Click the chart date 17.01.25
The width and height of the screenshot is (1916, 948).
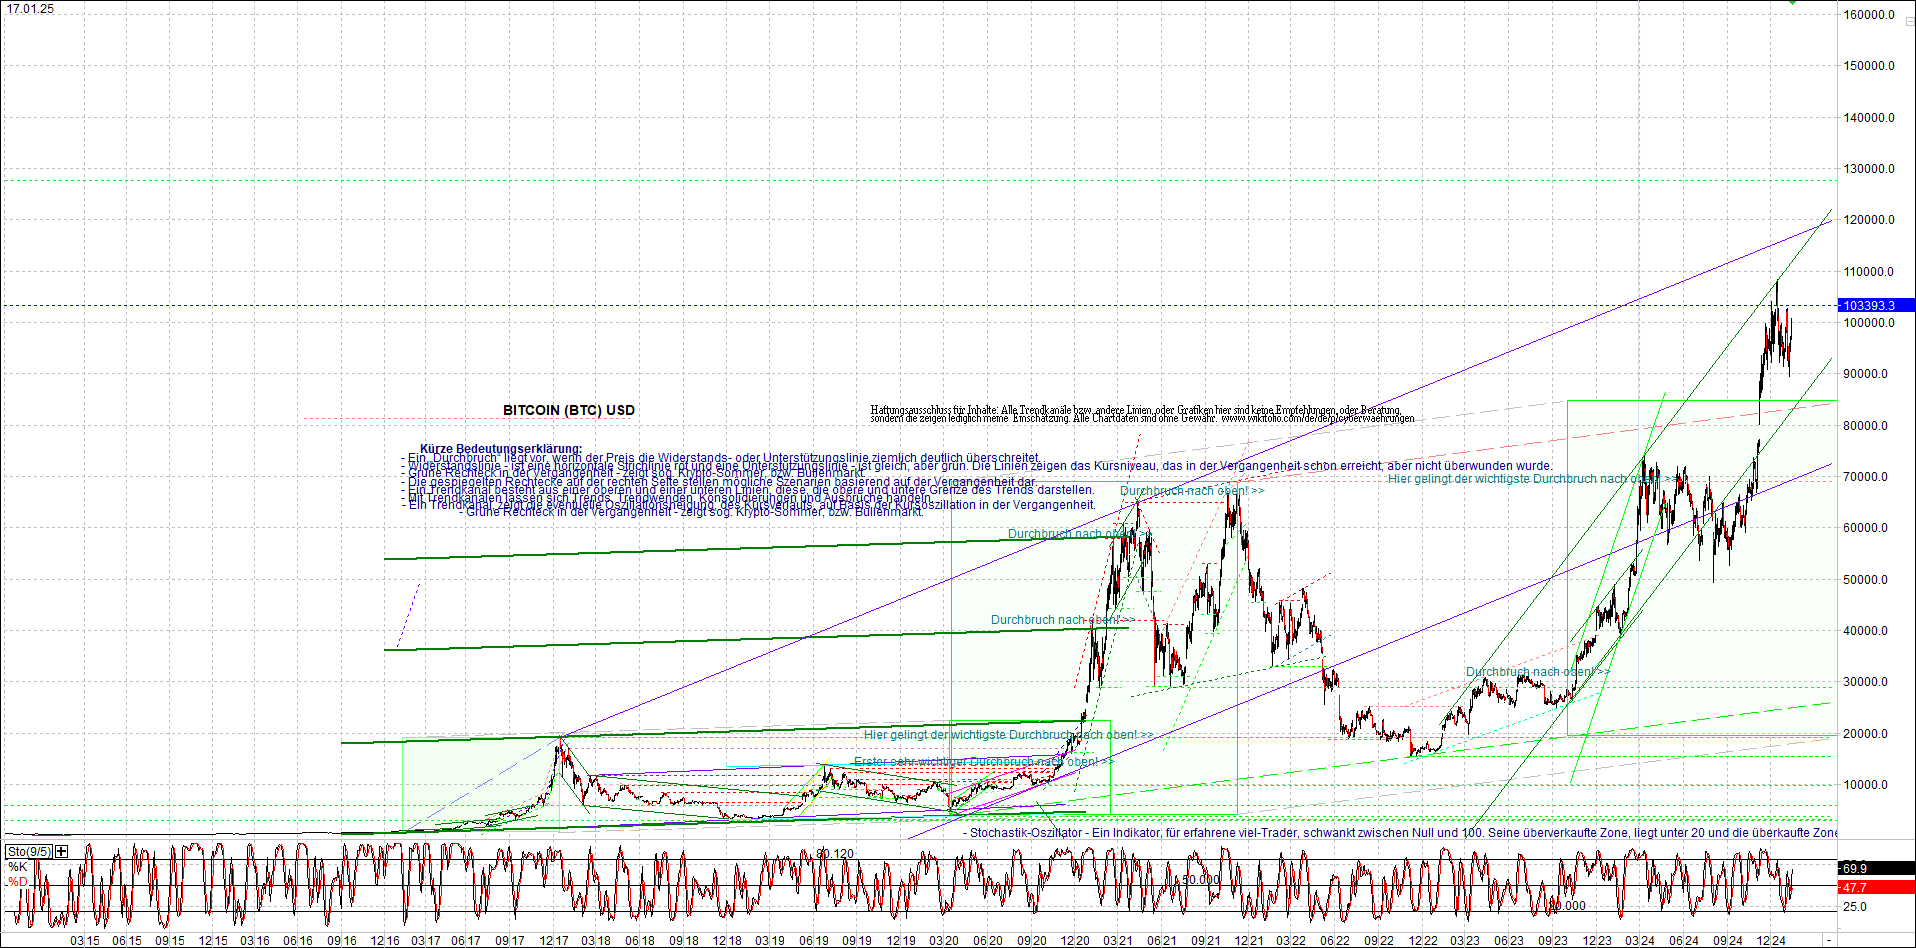[30, 9]
